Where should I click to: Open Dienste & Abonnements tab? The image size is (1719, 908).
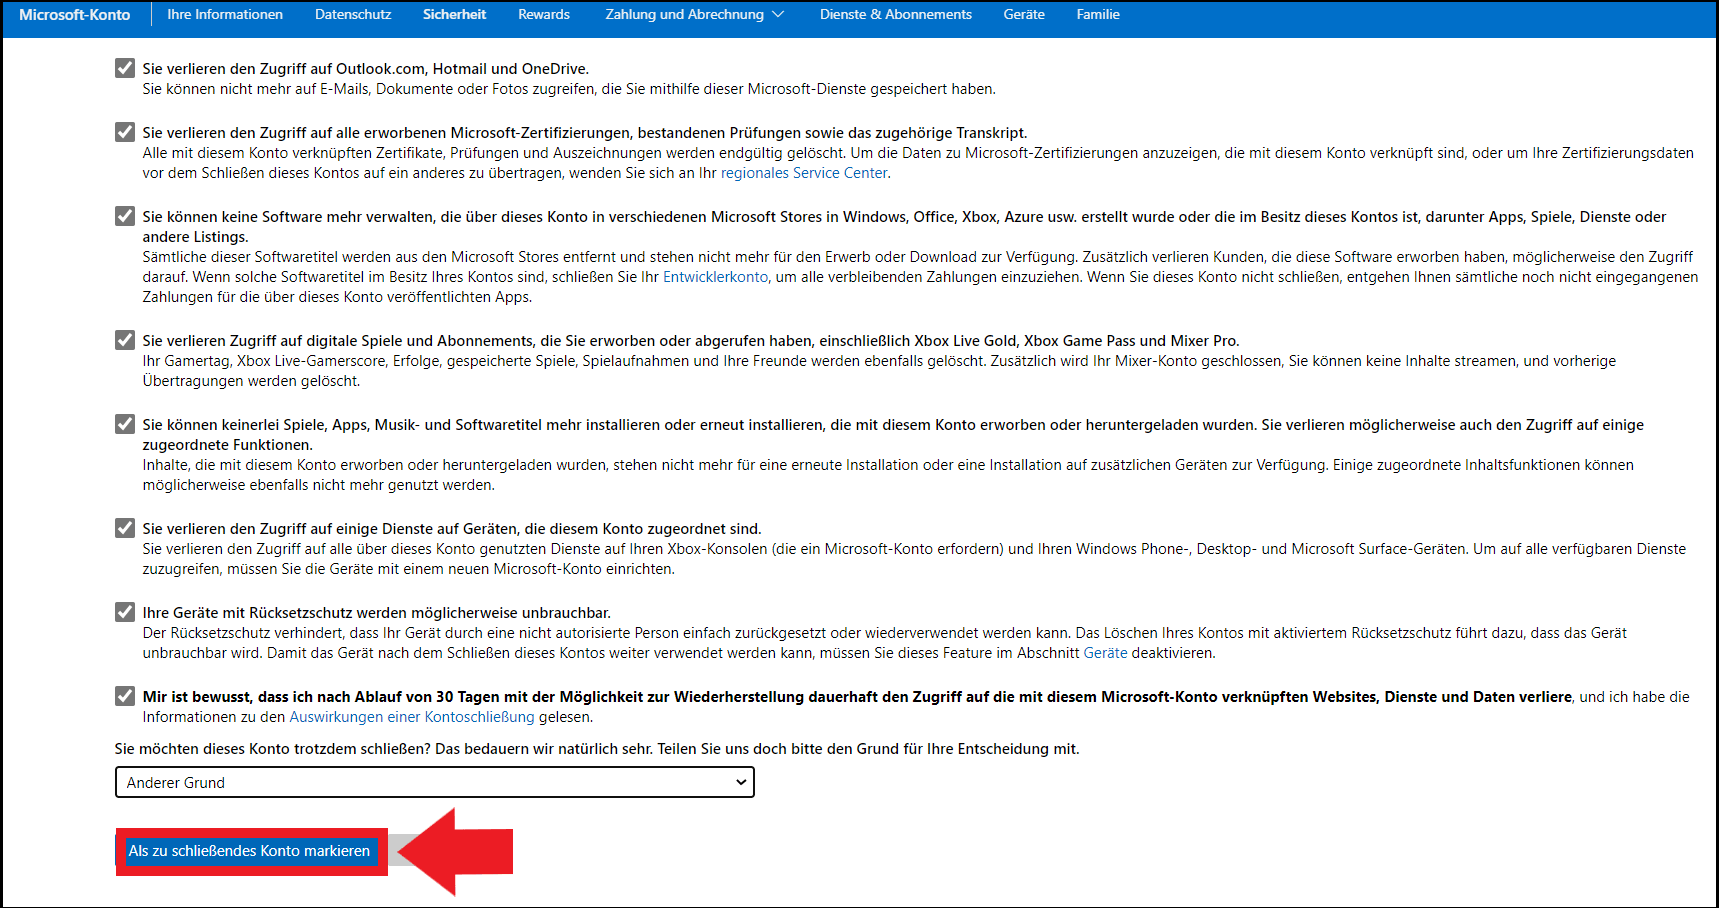[x=896, y=14]
